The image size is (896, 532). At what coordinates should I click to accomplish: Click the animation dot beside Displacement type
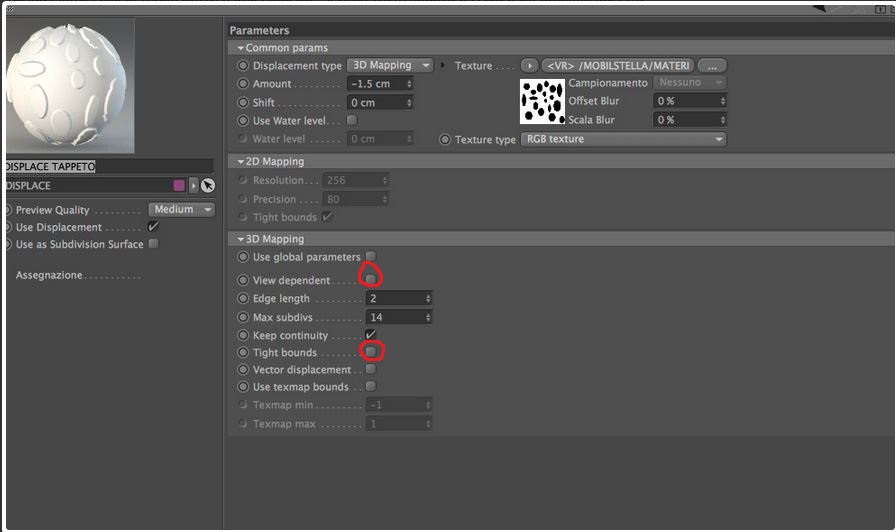(x=243, y=66)
